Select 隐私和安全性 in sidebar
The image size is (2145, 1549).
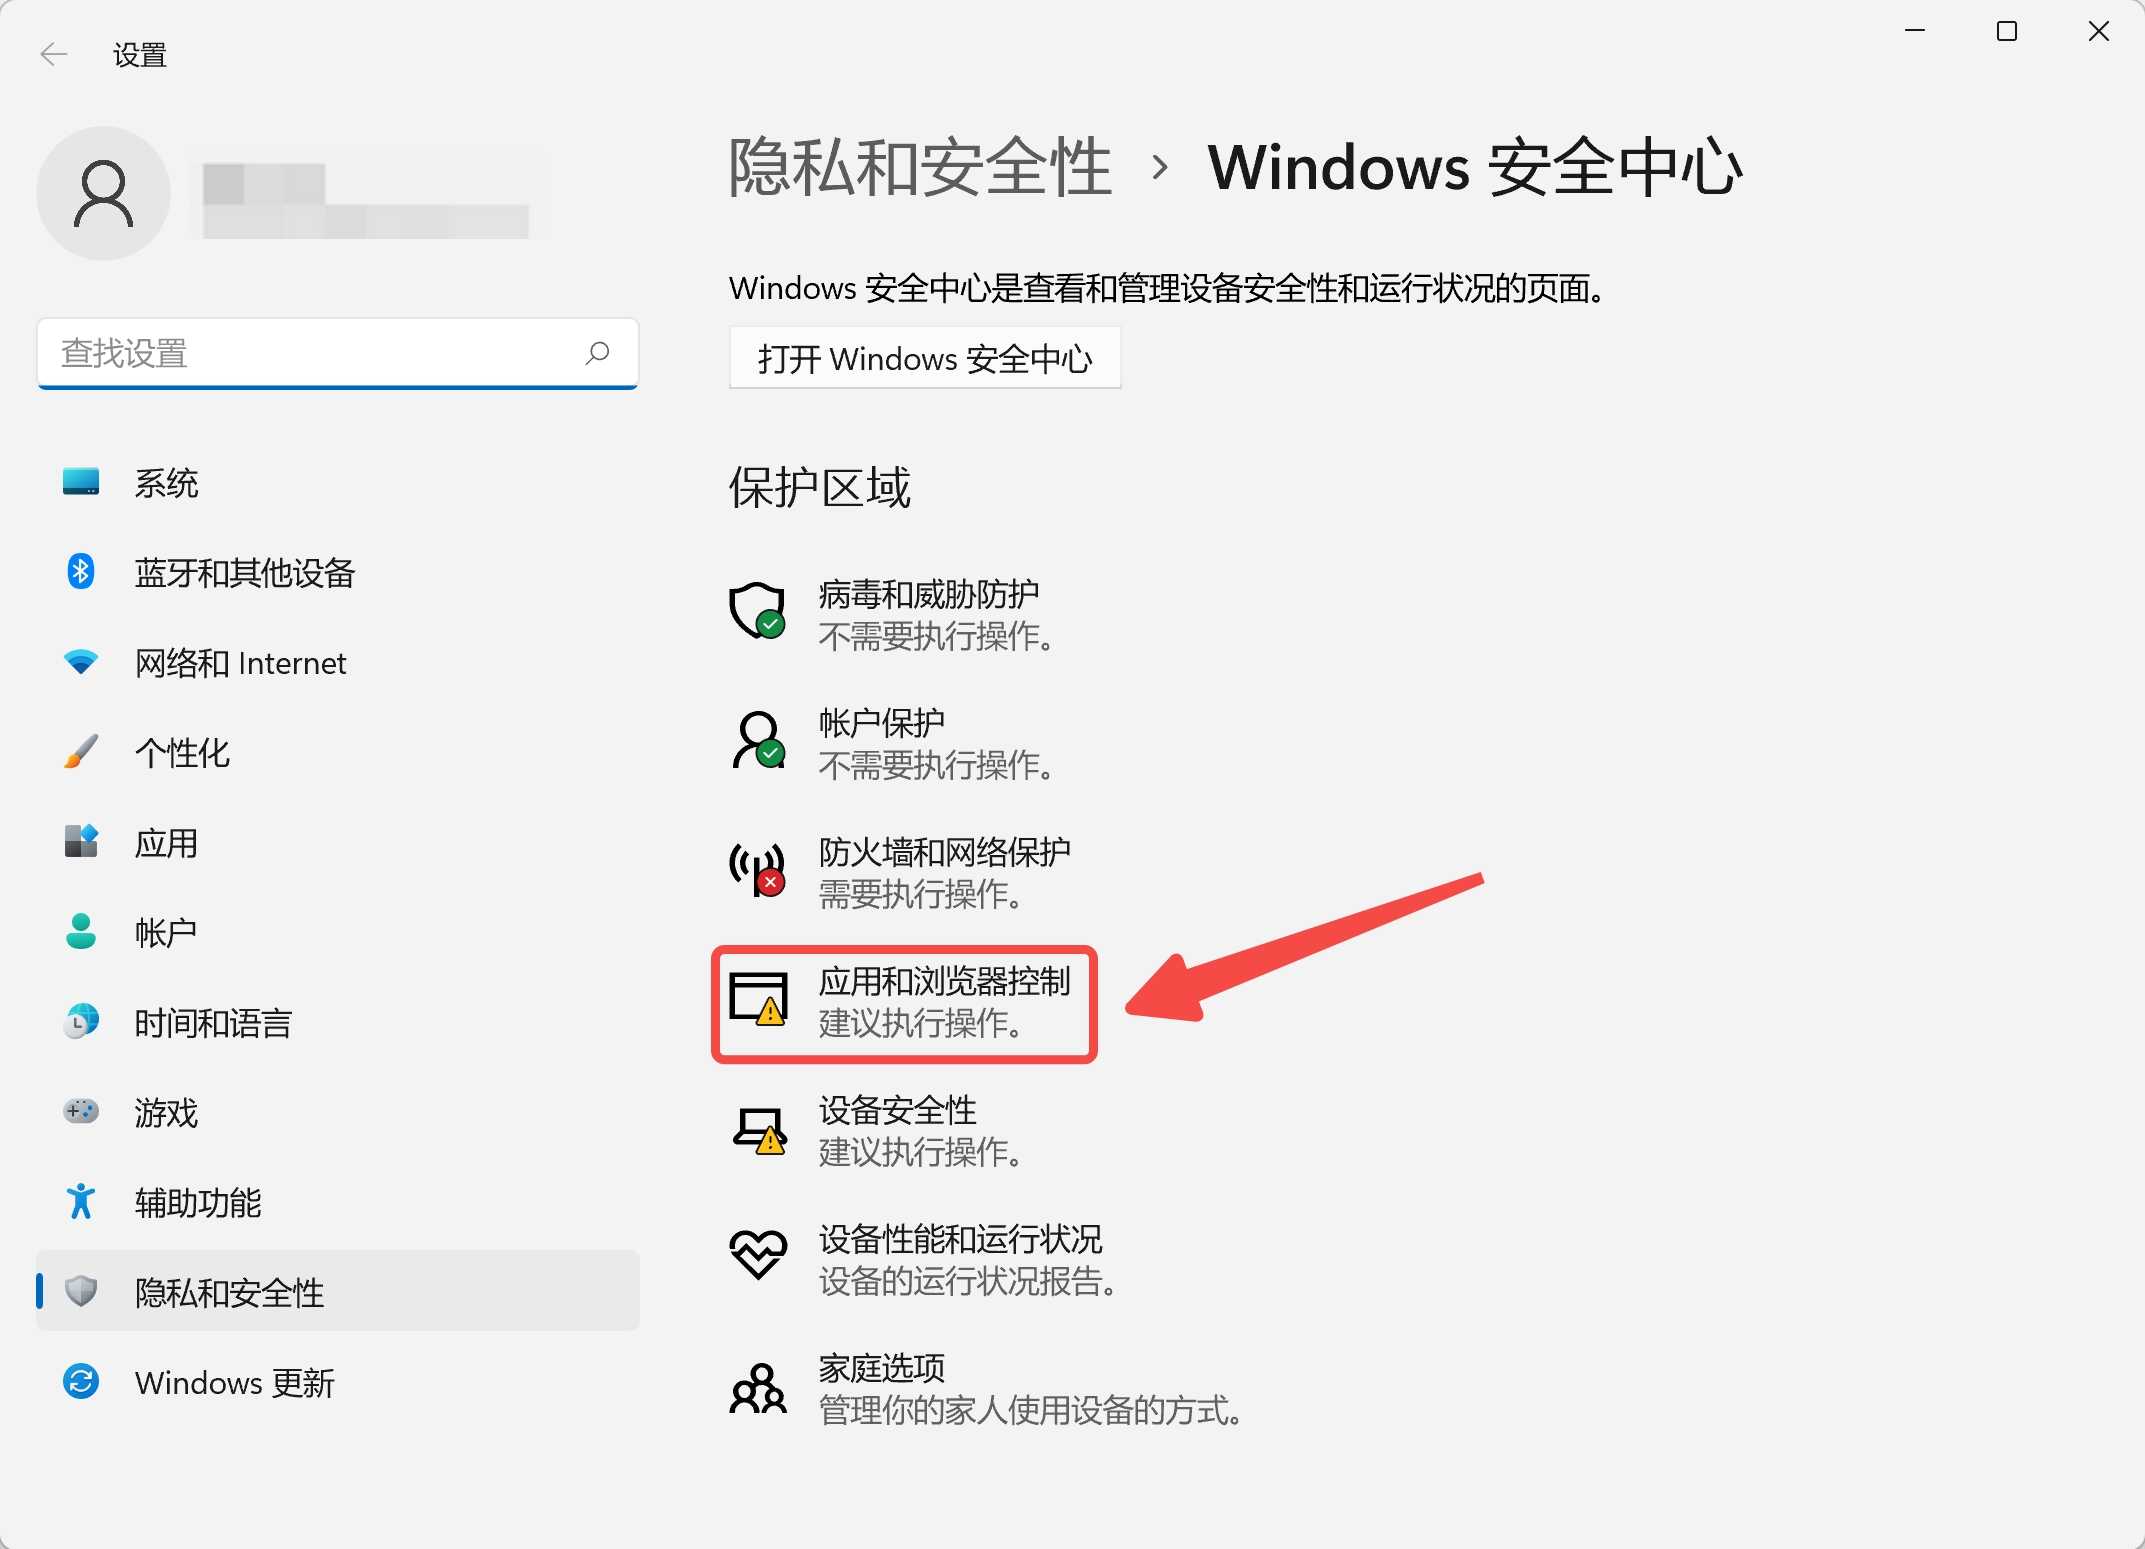click(x=338, y=1291)
